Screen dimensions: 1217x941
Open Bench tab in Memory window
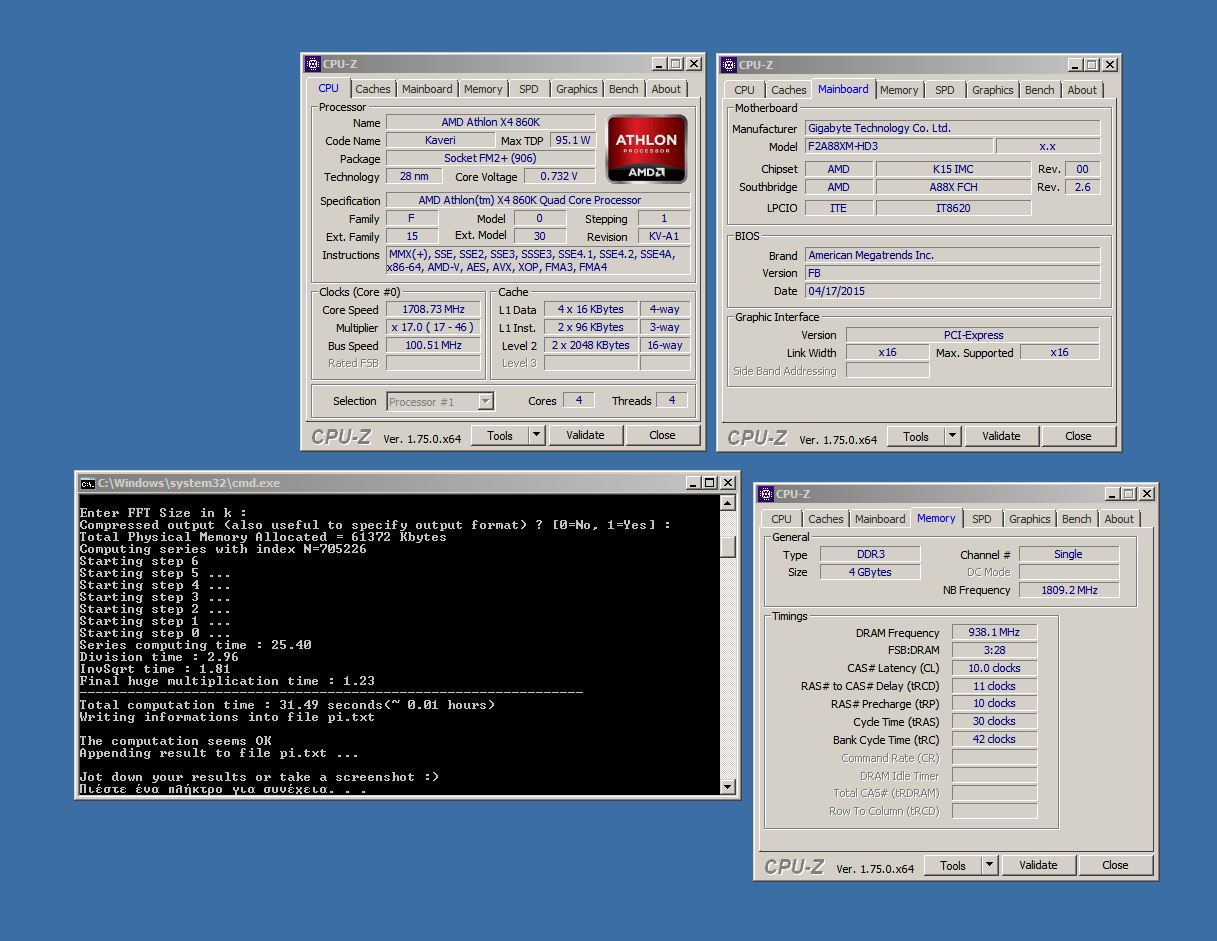1077,519
